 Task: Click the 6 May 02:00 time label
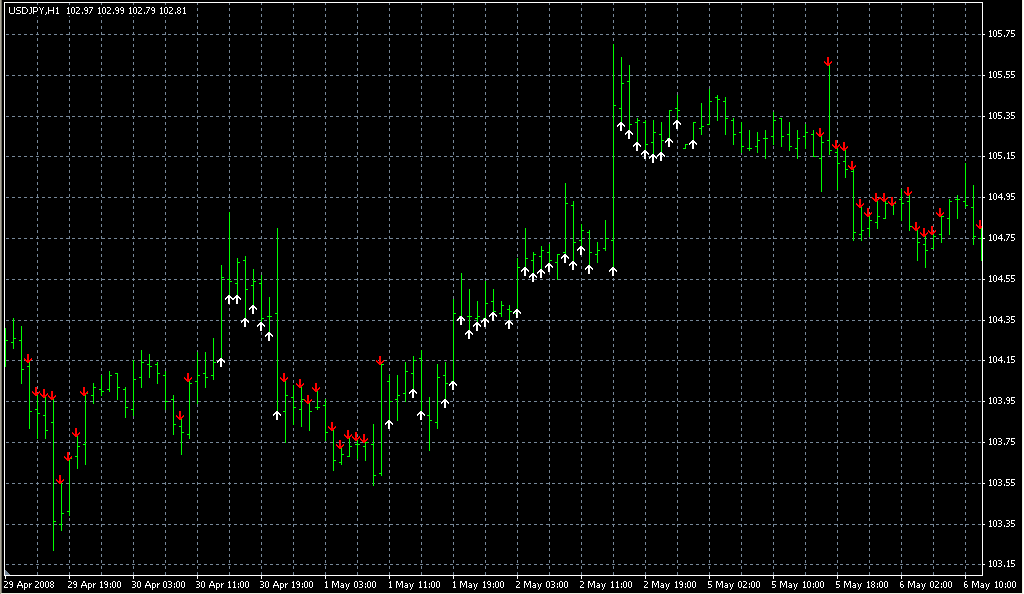tap(926, 585)
